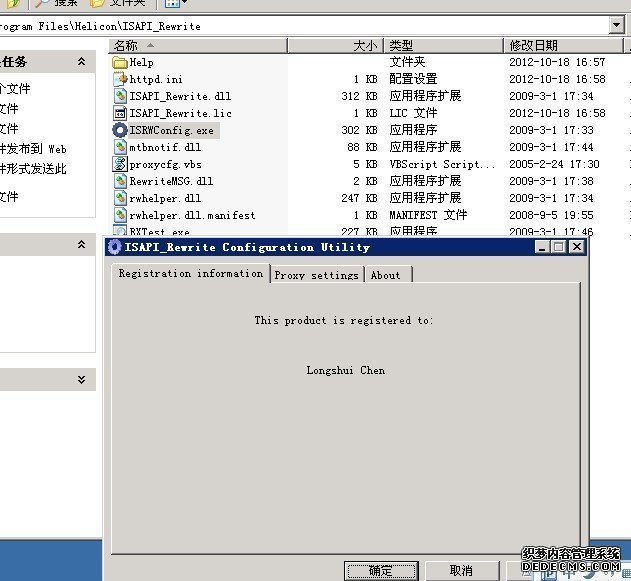Collapse the top task pane section chevron
The width and height of the screenshot is (631, 581).
pyautogui.click(x=81, y=62)
